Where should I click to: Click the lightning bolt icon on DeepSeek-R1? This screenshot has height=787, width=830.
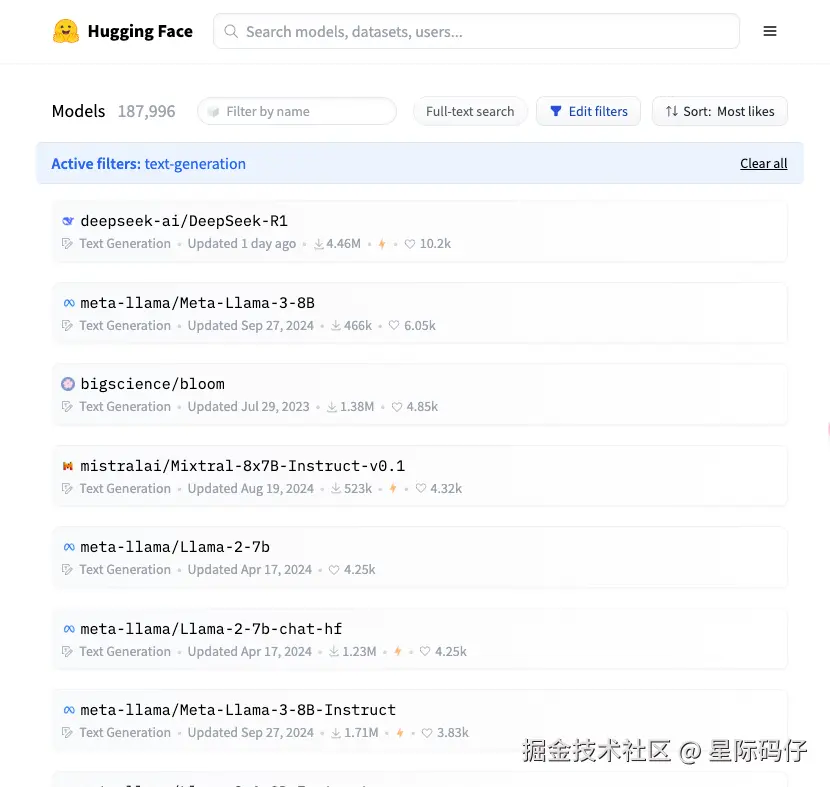coord(382,244)
